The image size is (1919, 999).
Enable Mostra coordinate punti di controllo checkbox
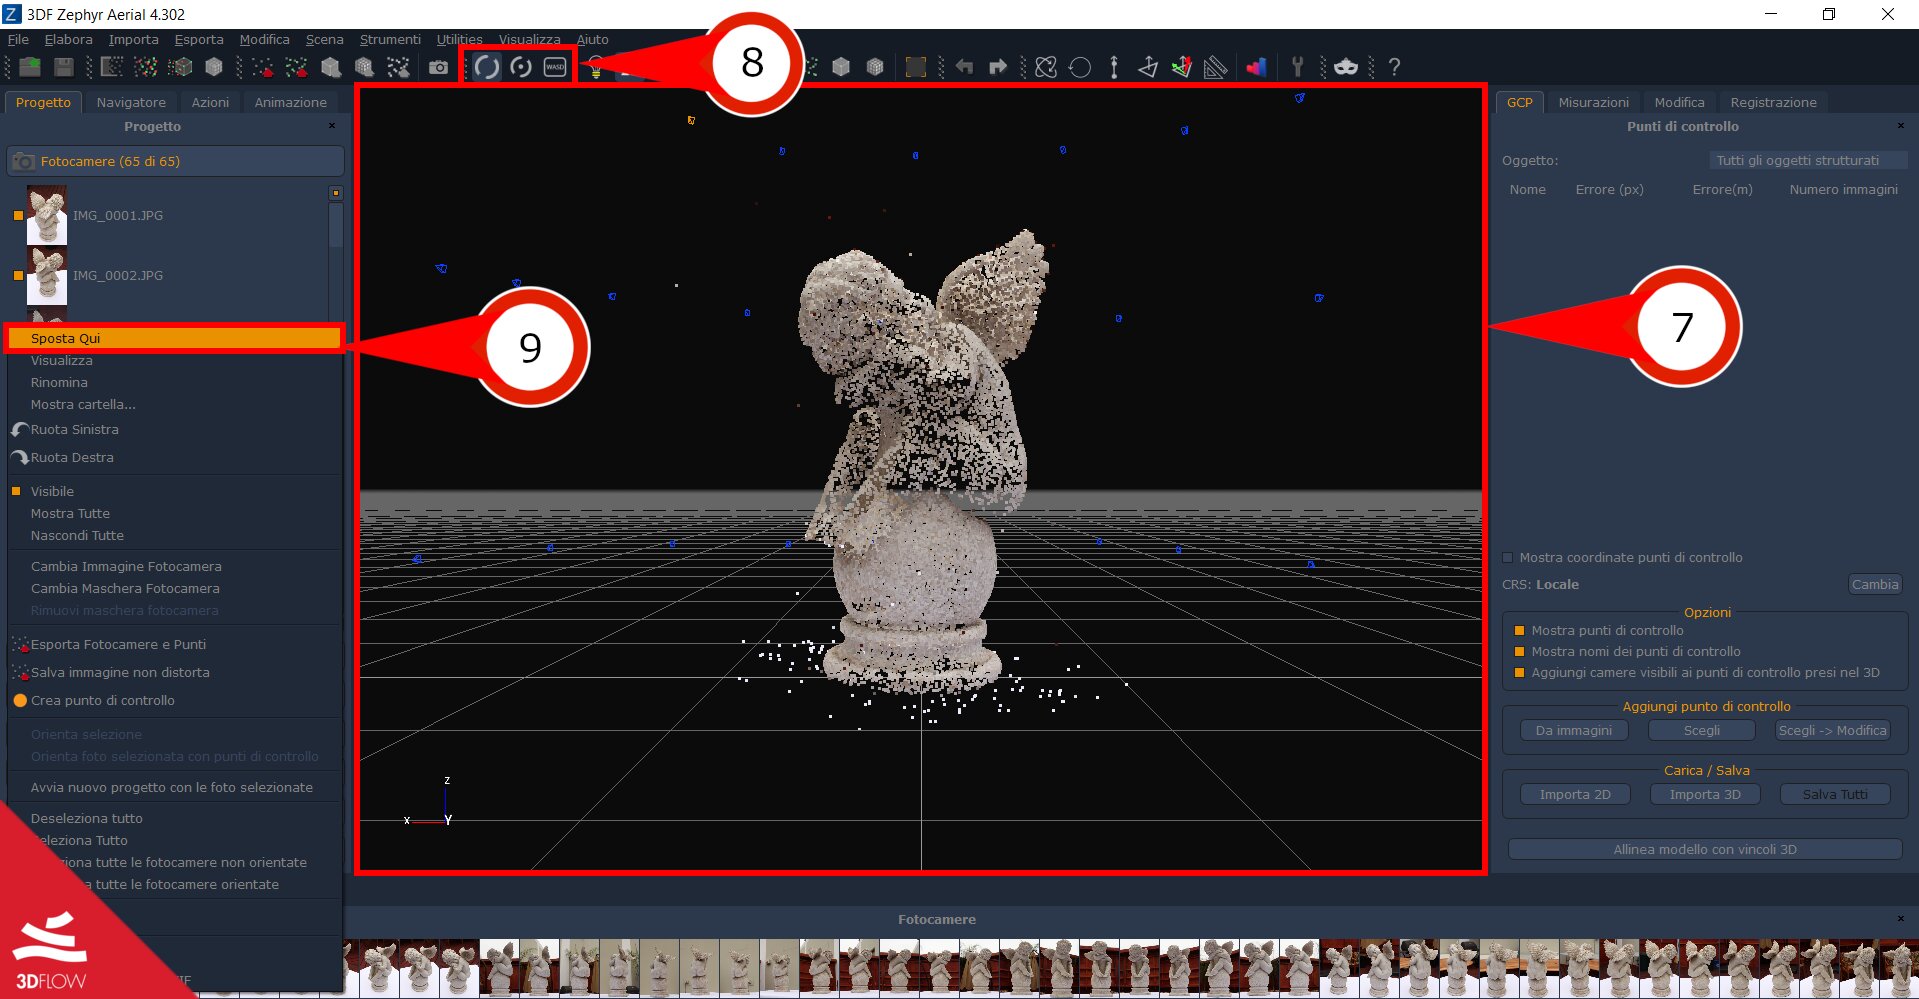[x=1508, y=558]
